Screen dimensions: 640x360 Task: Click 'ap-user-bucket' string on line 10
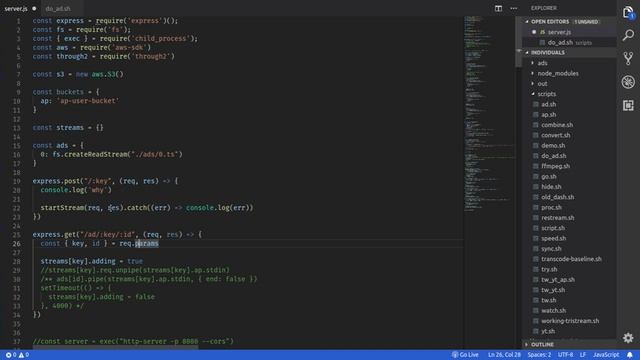[88, 101]
